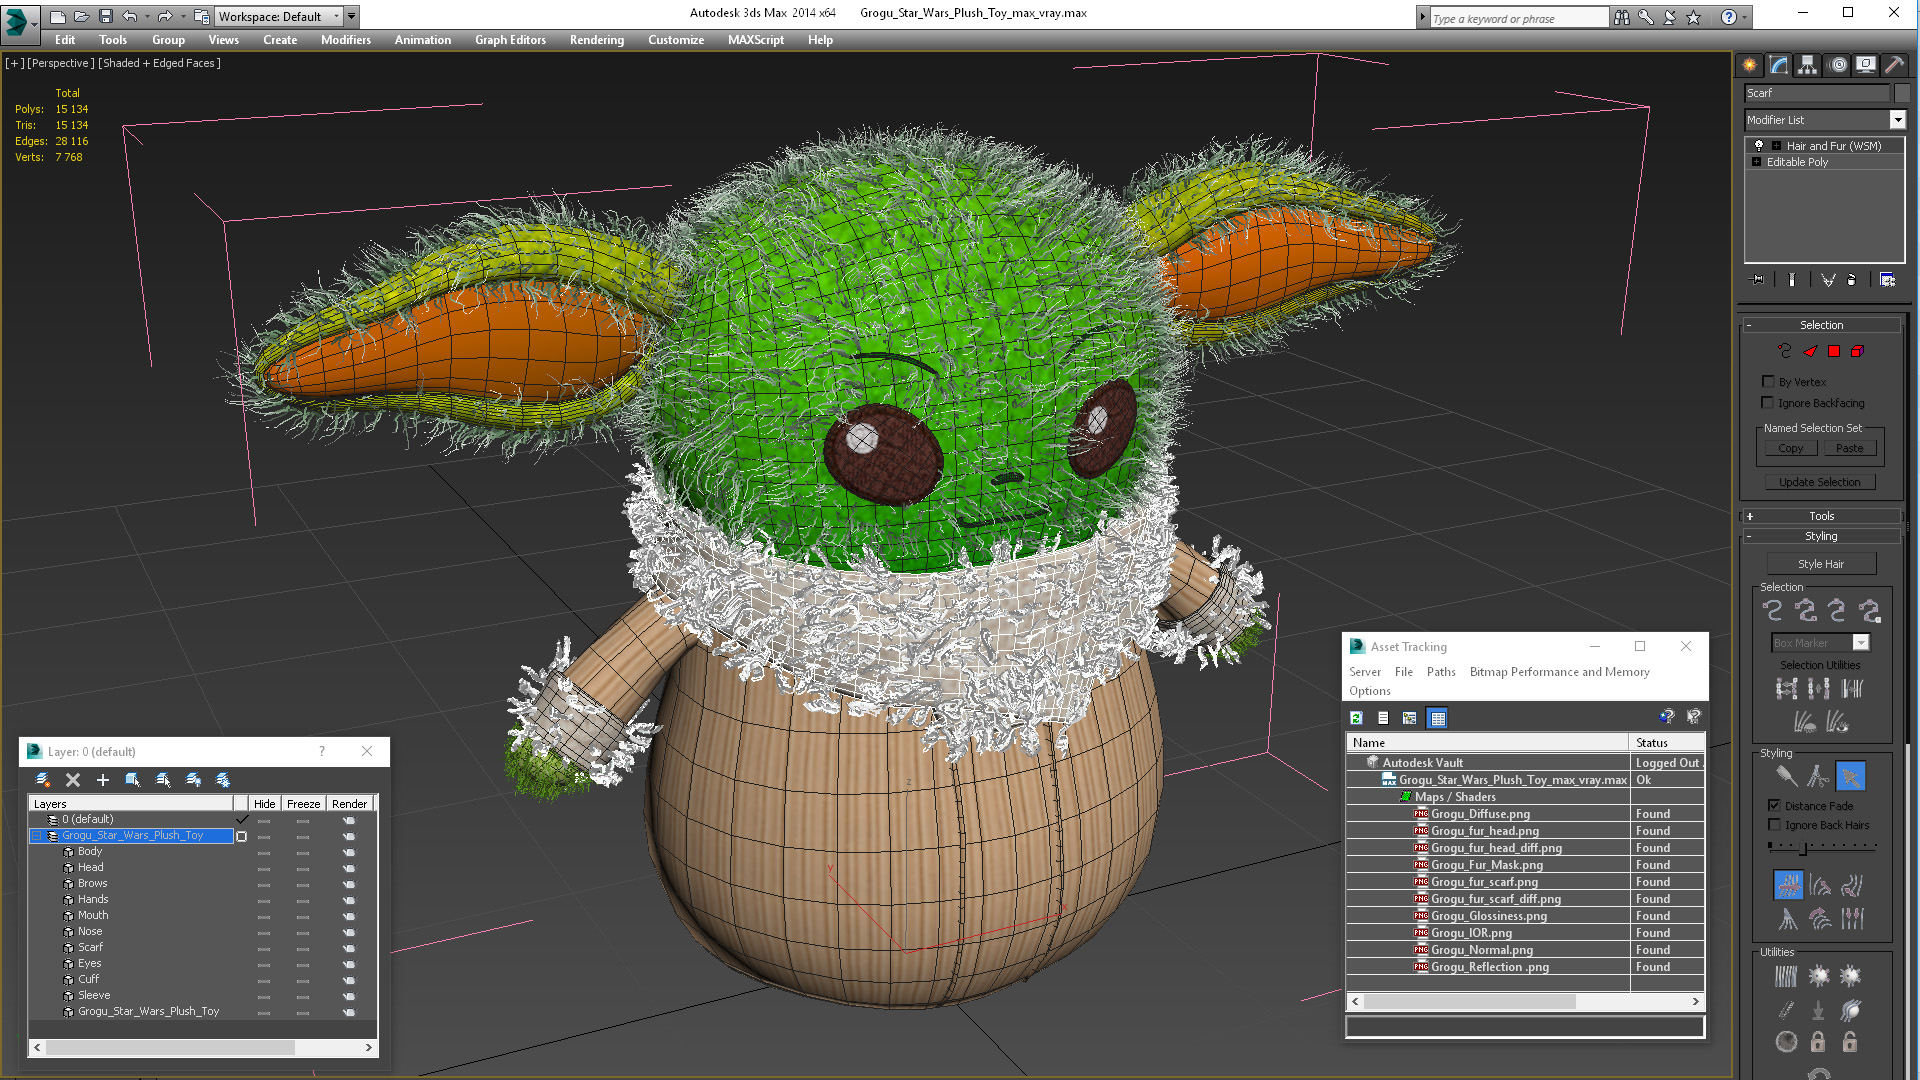Delete layer with the X icon

[73, 780]
